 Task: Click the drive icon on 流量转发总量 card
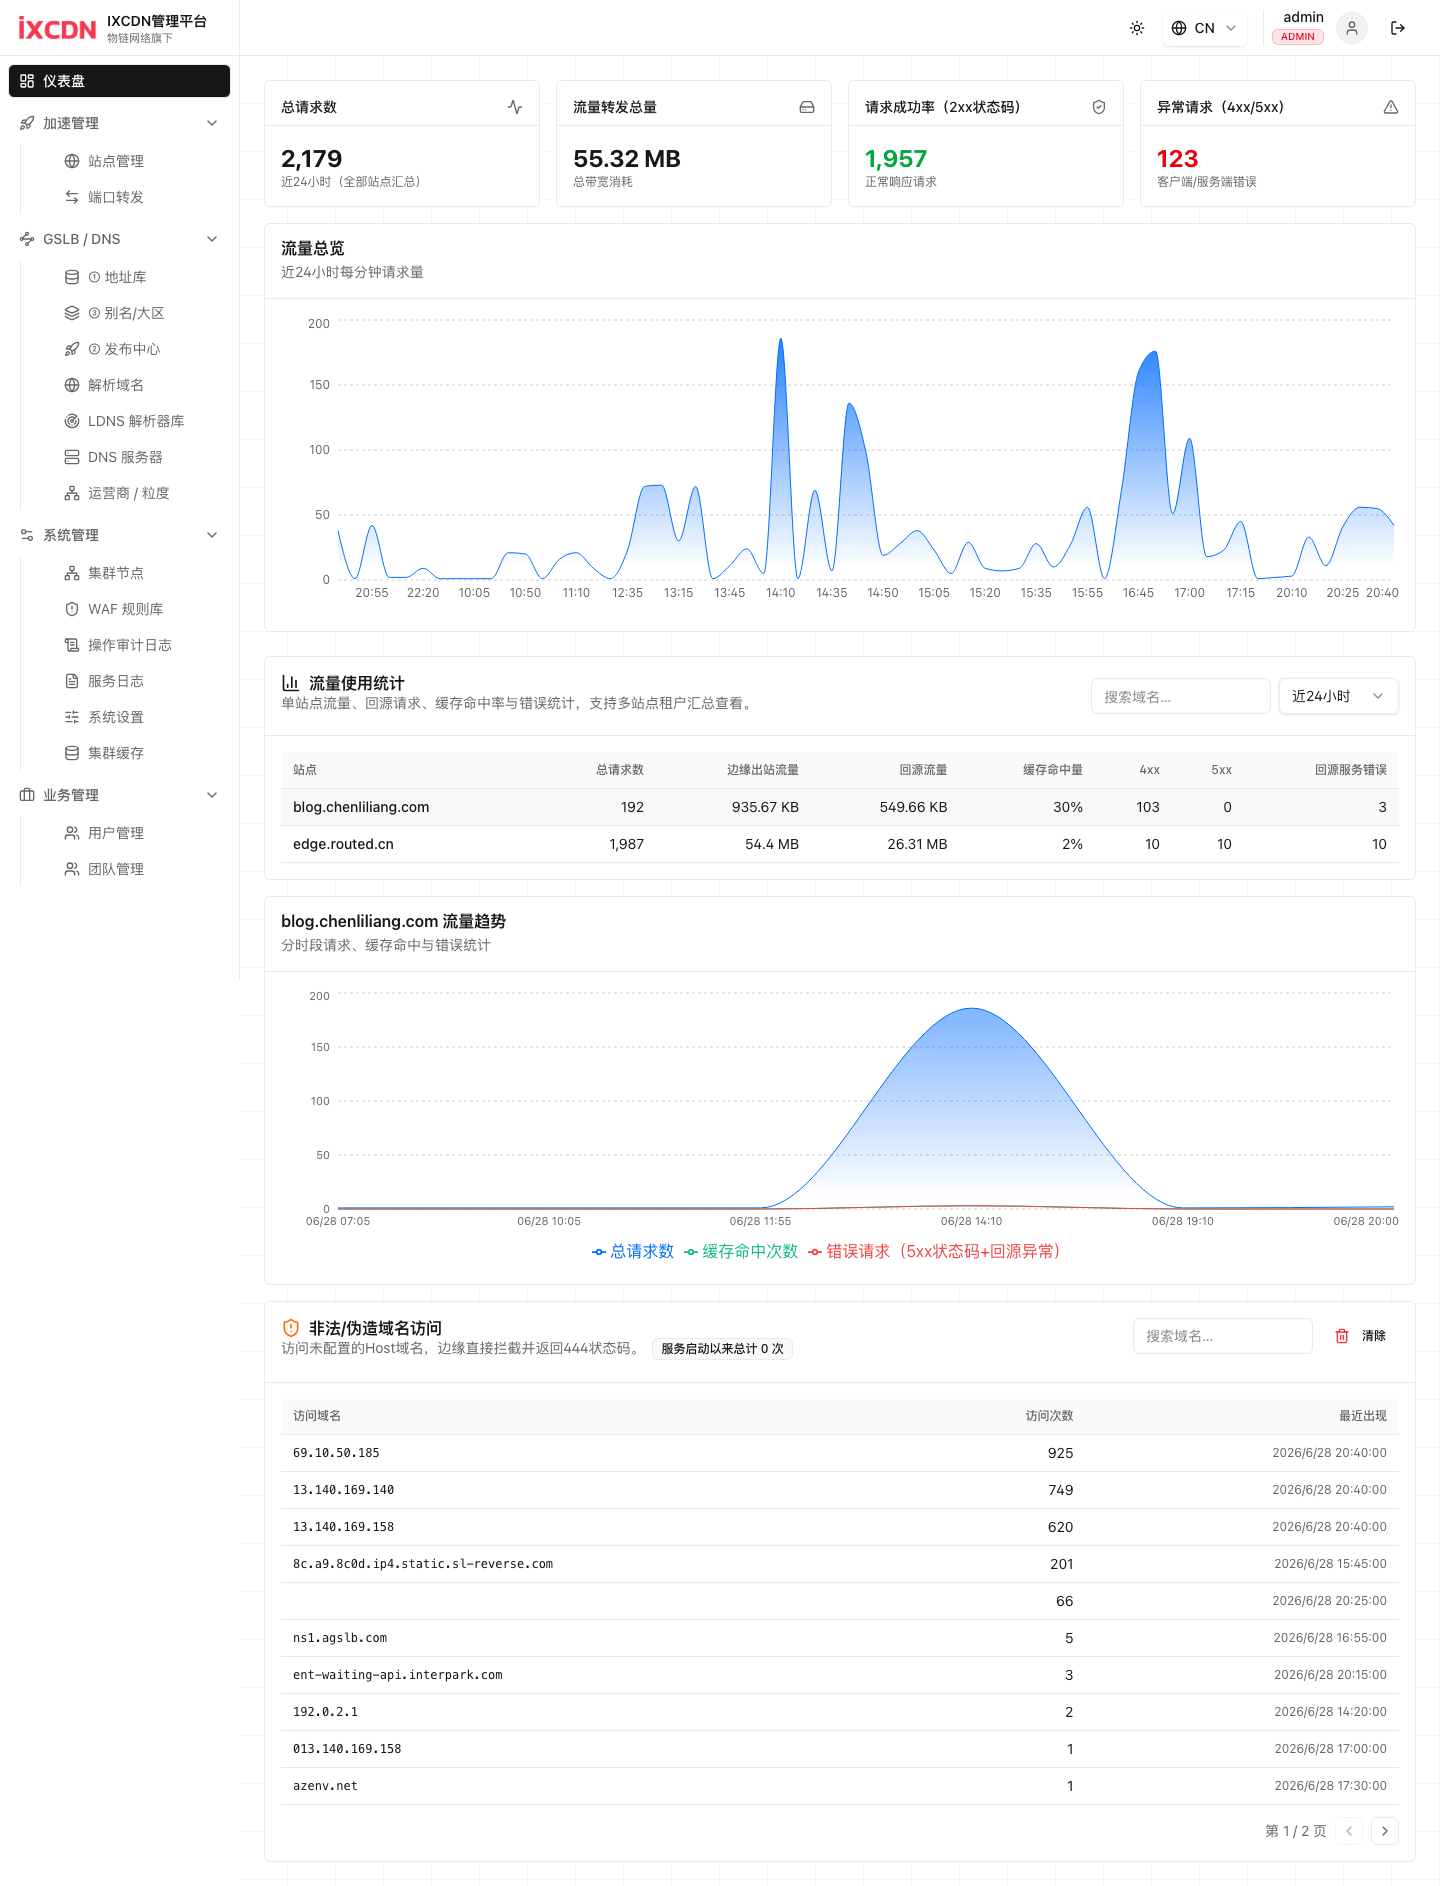[807, 107]
